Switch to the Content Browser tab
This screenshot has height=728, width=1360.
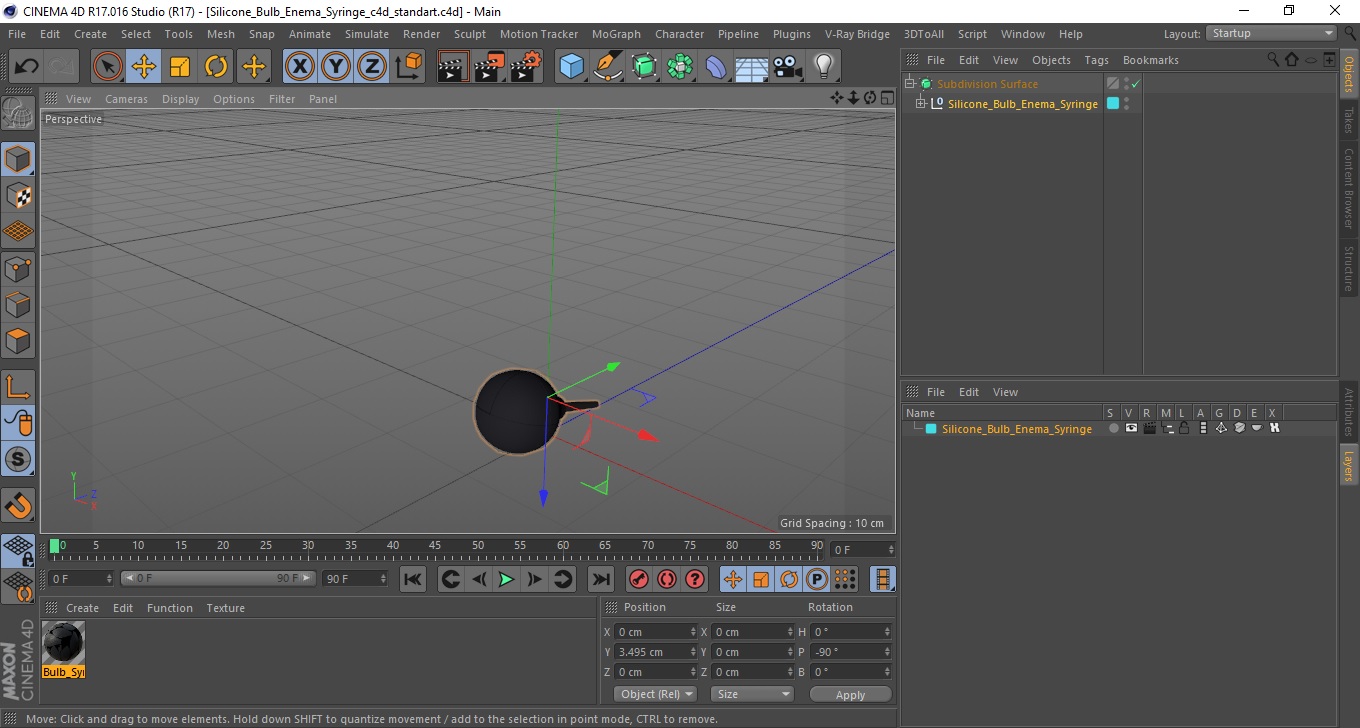(x=1348, y=189)
